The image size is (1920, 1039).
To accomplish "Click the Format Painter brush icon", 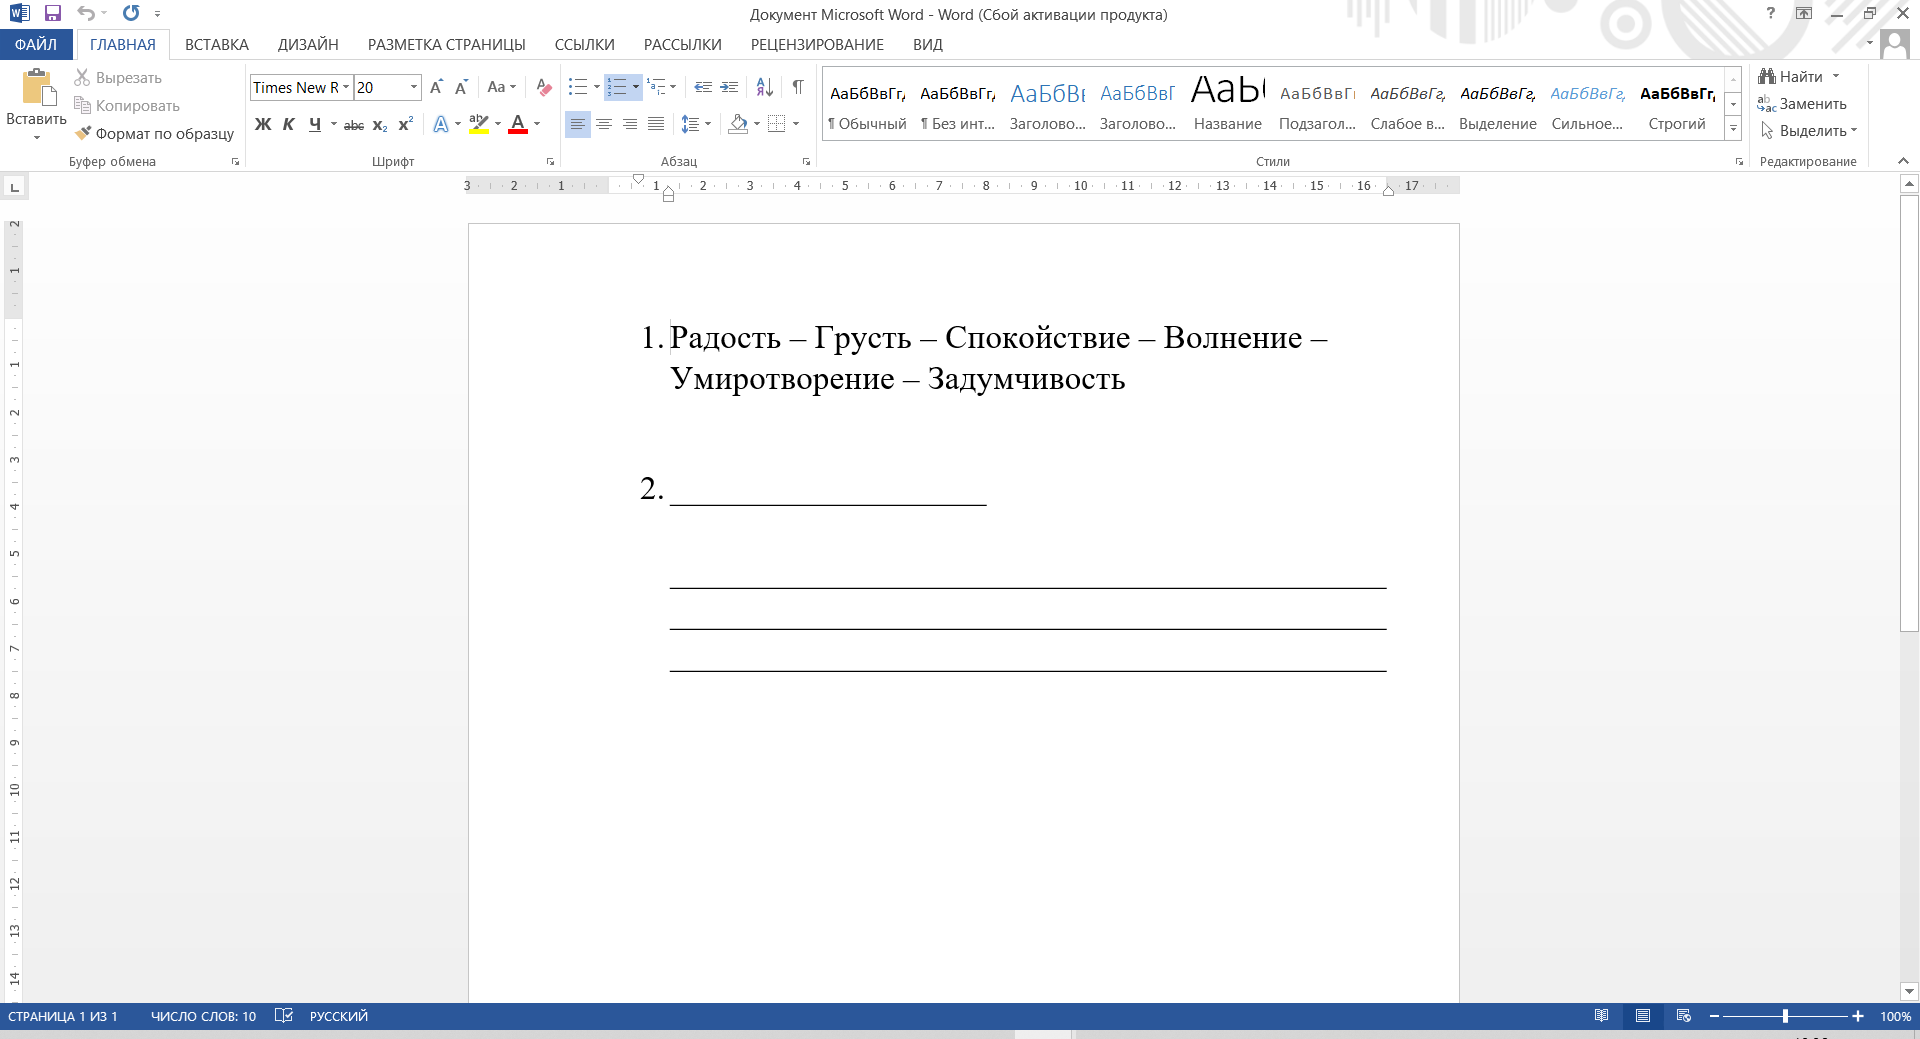I will 83,133.
